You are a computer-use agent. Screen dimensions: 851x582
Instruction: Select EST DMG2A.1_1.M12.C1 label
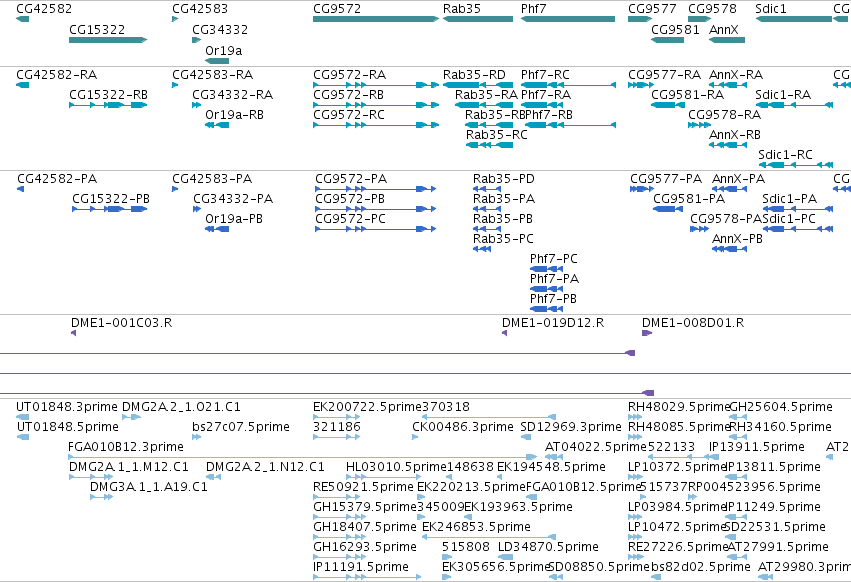point(129,467)
